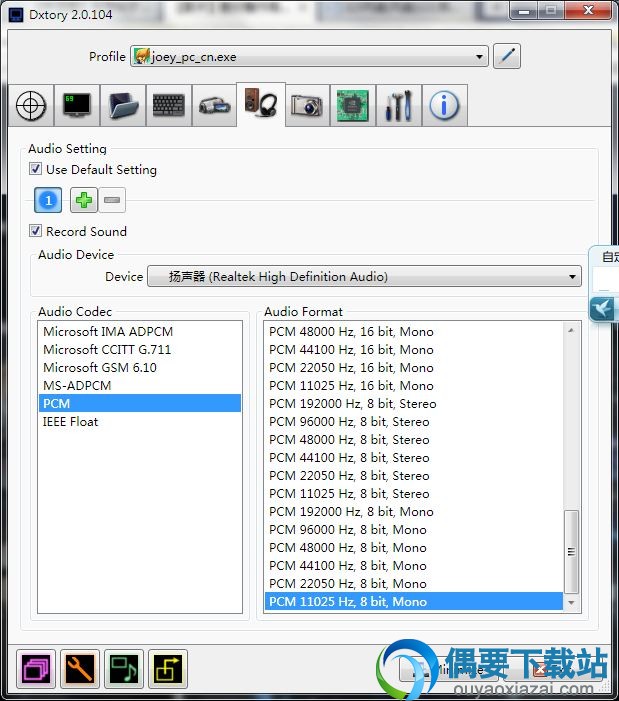Viewport: 619px width, 701px height.
Task: Open the folder settings tab
Action: pyautogui.click(x=123, y=106)
